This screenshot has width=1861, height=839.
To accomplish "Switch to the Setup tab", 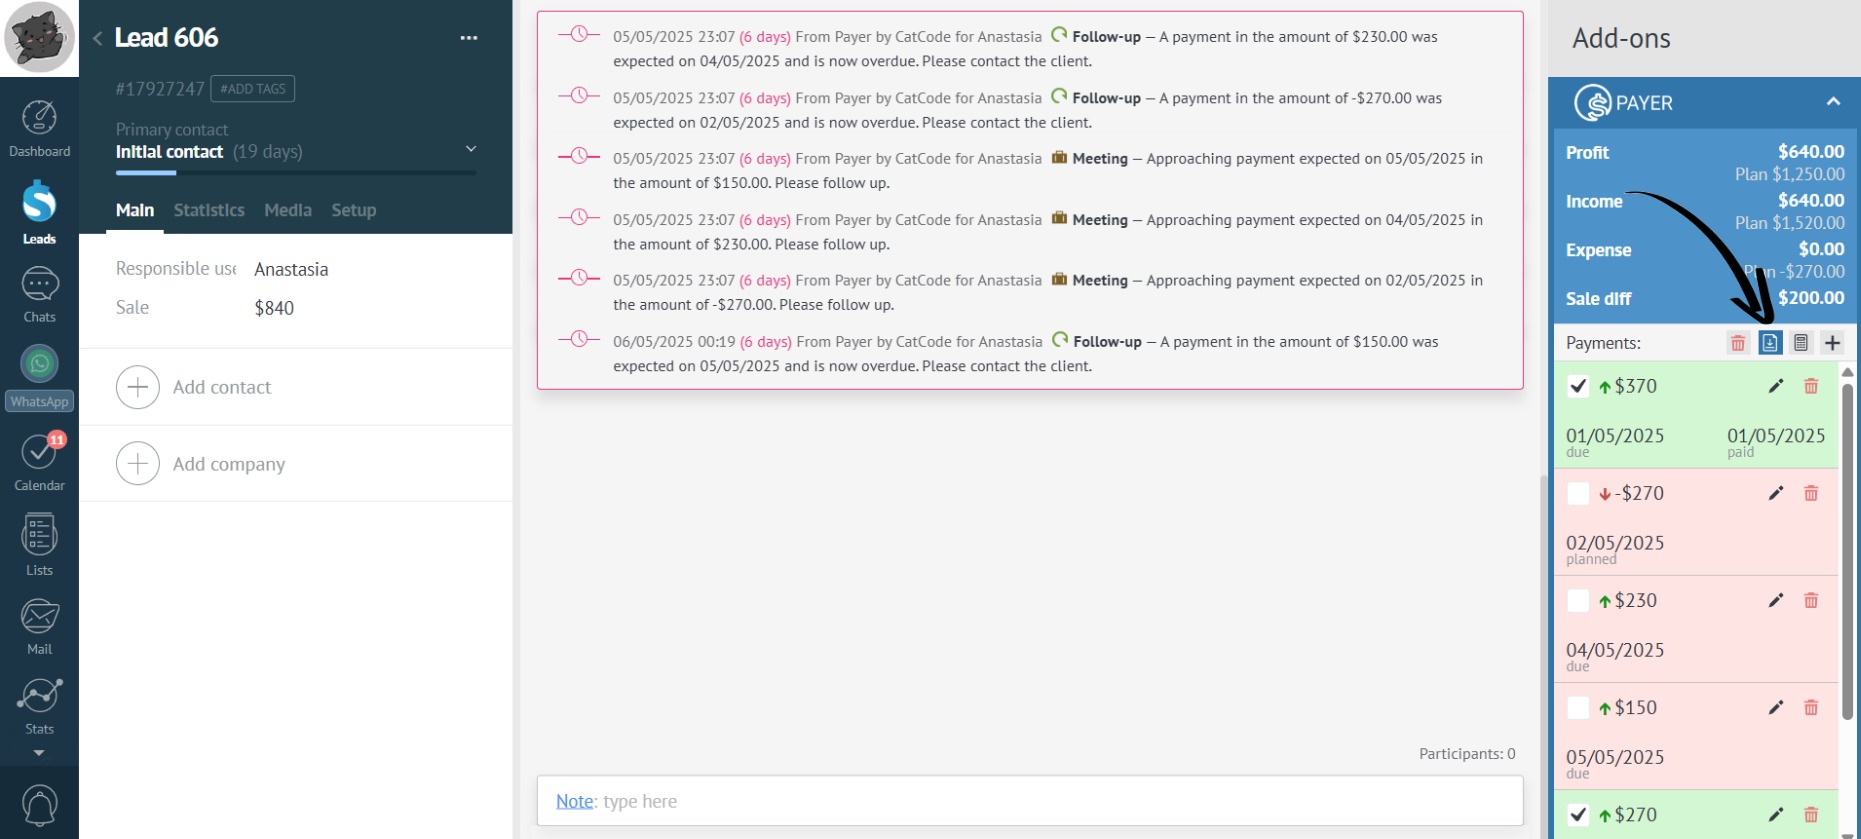I will click(353, 210).
